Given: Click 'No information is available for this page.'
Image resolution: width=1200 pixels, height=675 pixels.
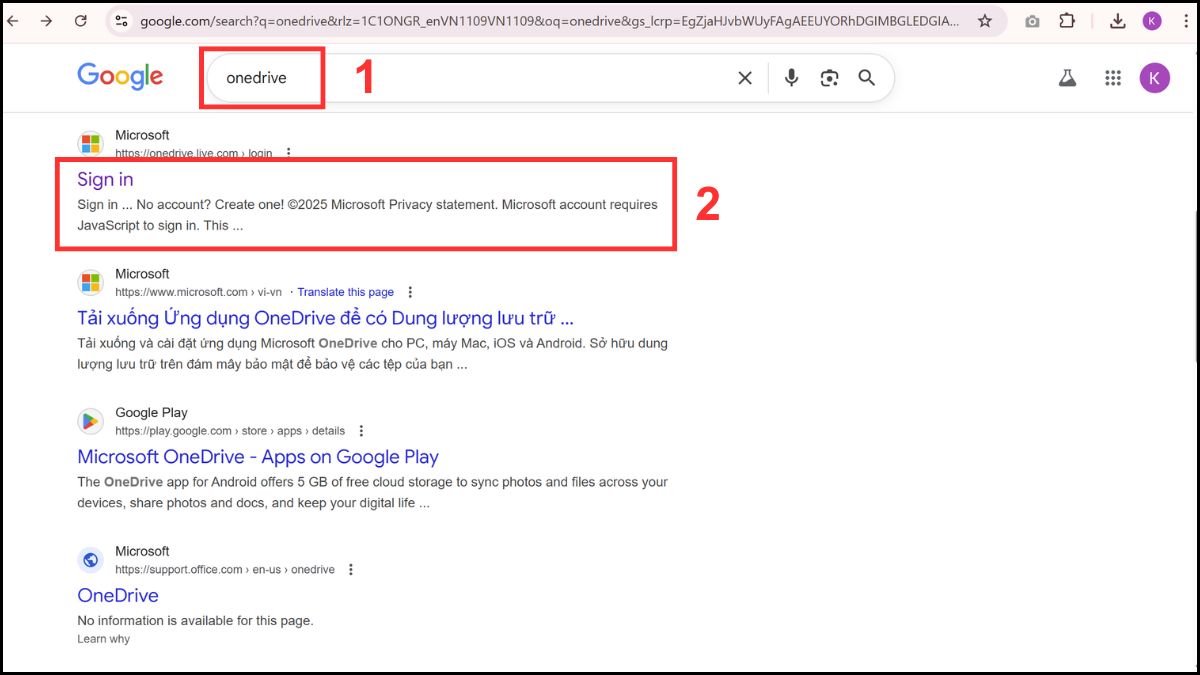Looking at the screenshot, I should pyautogui.click(x=195, y=620).
